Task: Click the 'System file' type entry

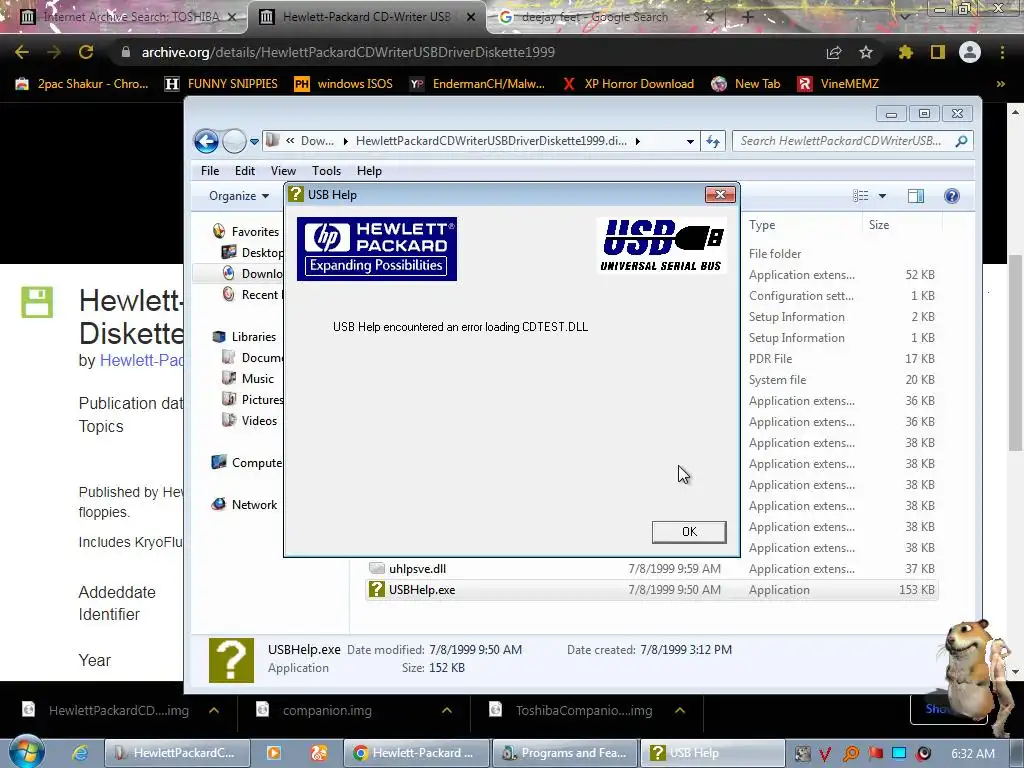Action: pyautogui.click(x=777, y=379)
